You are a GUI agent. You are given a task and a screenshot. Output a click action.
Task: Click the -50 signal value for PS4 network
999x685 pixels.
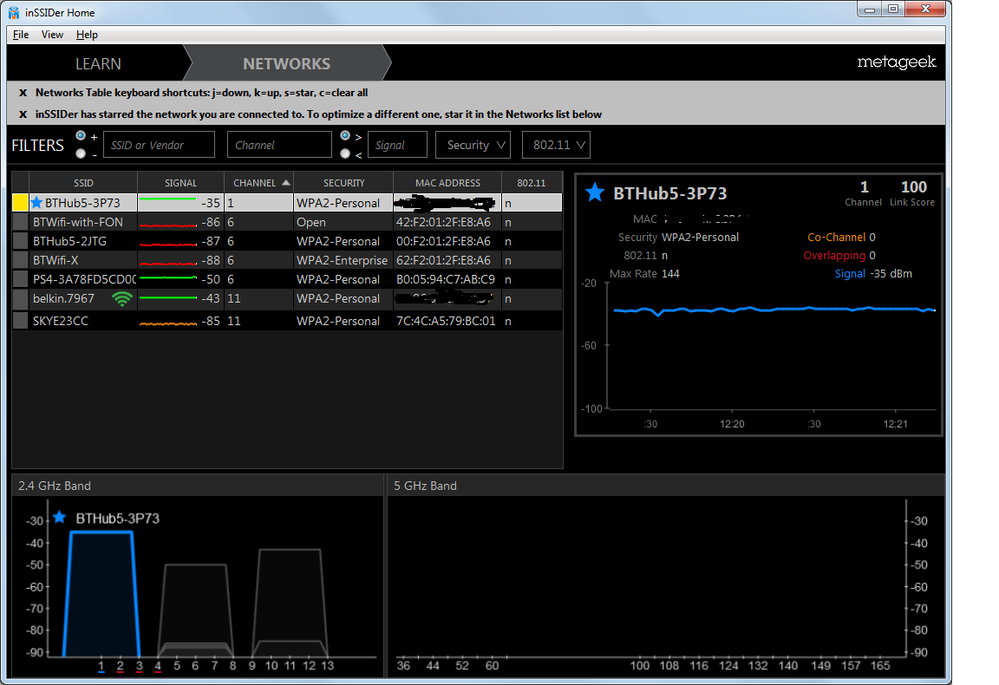tap(210, 279)
